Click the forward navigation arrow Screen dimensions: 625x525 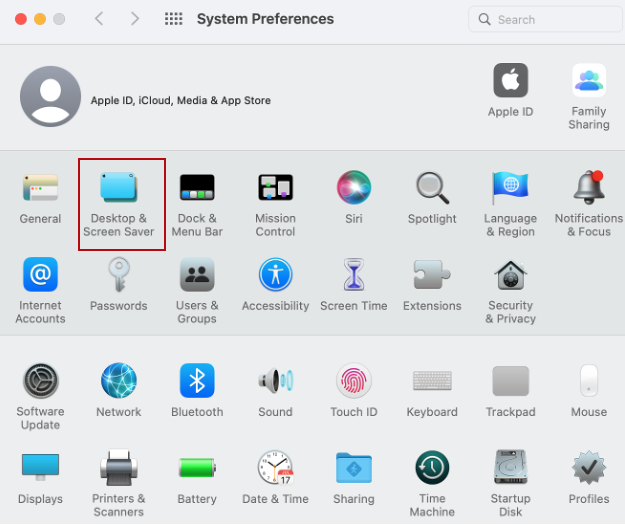[135, 18]
